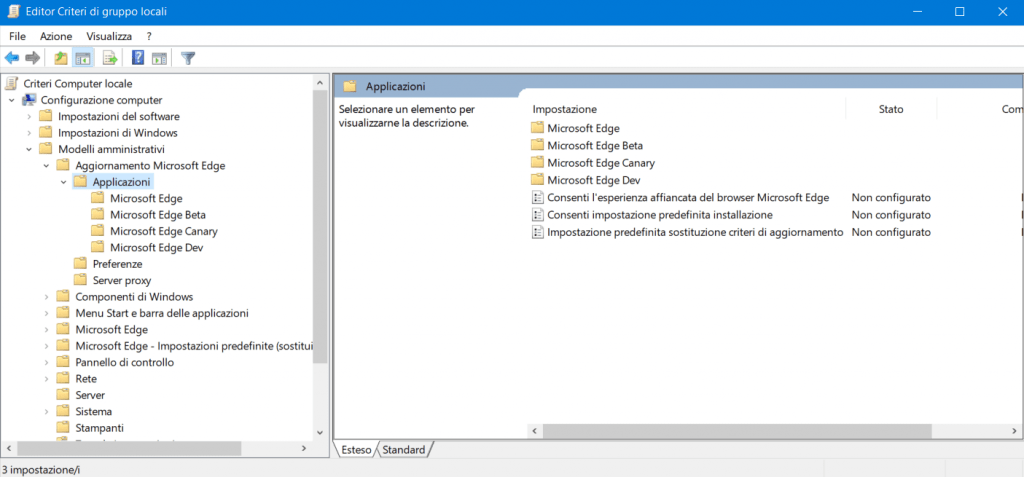This screenshot has height=477, width=1024.
Task: Toggle the console tree show/hide icon
Action: click(83, 59)
